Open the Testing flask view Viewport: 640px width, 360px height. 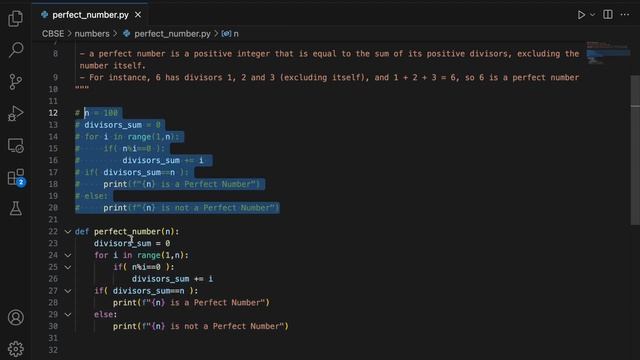[x=16, y=209]
